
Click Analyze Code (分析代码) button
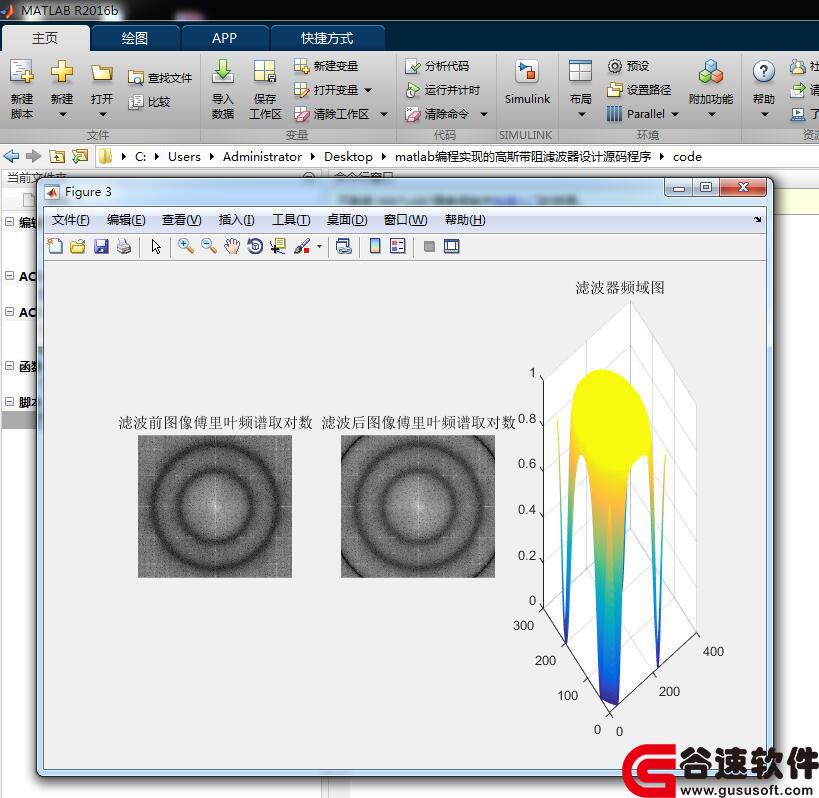pyautogui.click(x=437, y=66)
